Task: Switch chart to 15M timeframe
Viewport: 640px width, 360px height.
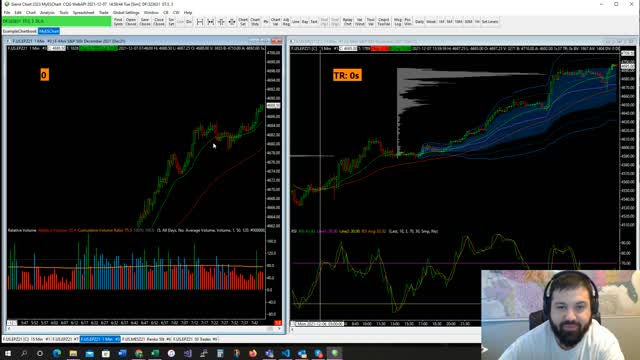Action: tap(458, 22)
